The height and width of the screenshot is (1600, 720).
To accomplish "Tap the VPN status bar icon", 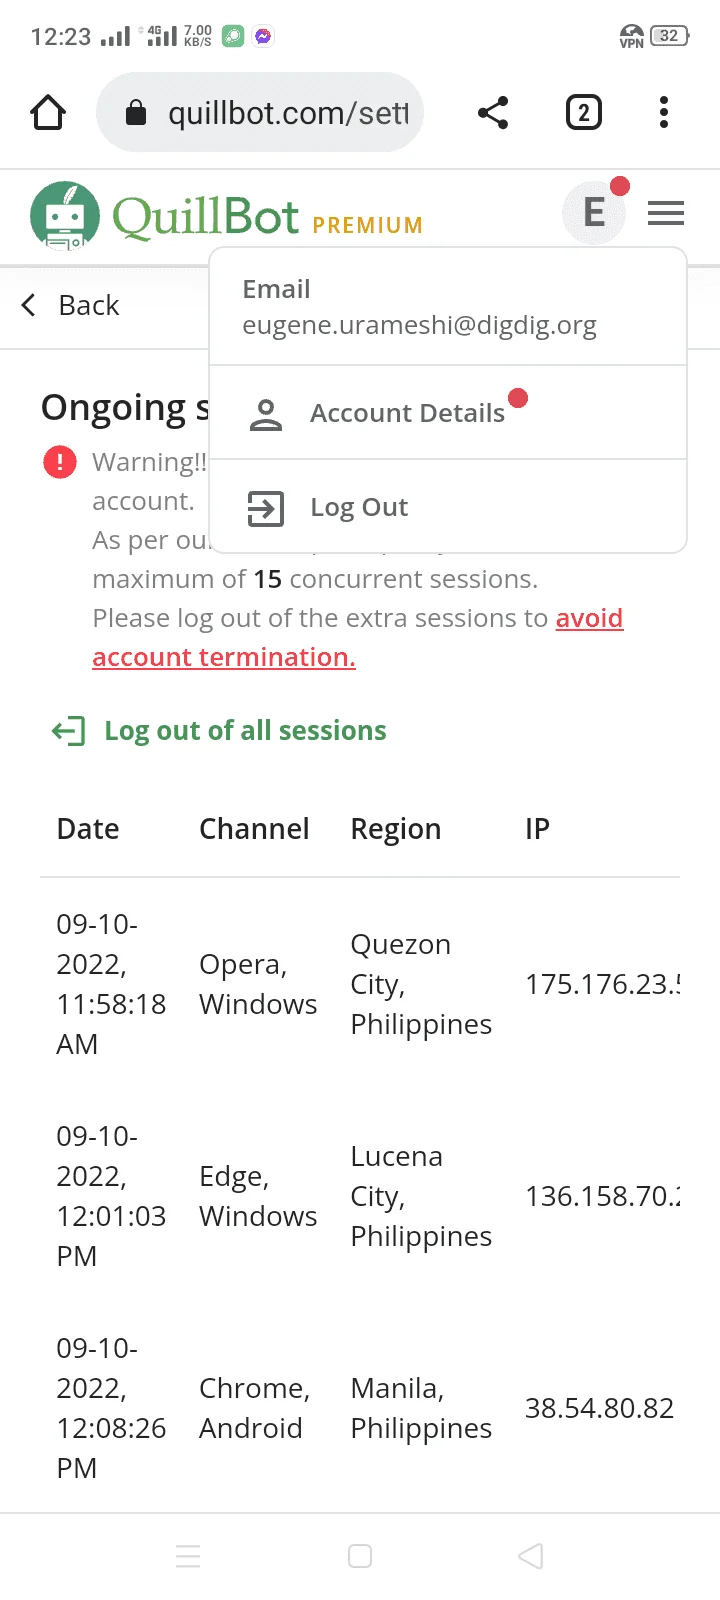I will click(x=632, y=36).
